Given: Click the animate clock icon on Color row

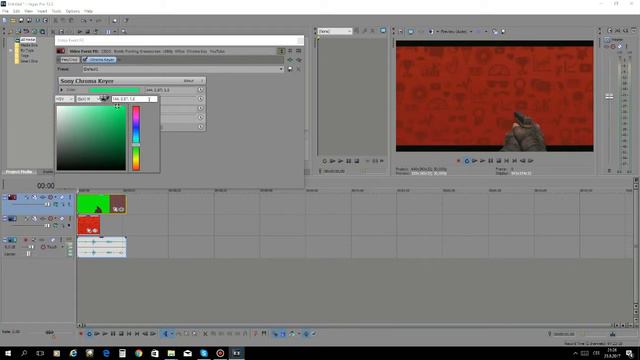Looking at the screenshot, I should click(x=200, y=90).
